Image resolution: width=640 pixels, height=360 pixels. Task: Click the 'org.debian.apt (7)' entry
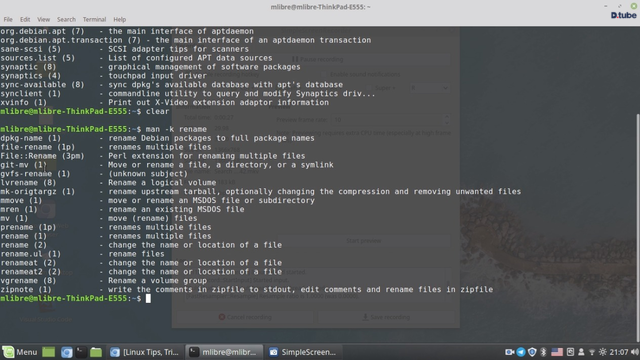[x=127, y=31]
